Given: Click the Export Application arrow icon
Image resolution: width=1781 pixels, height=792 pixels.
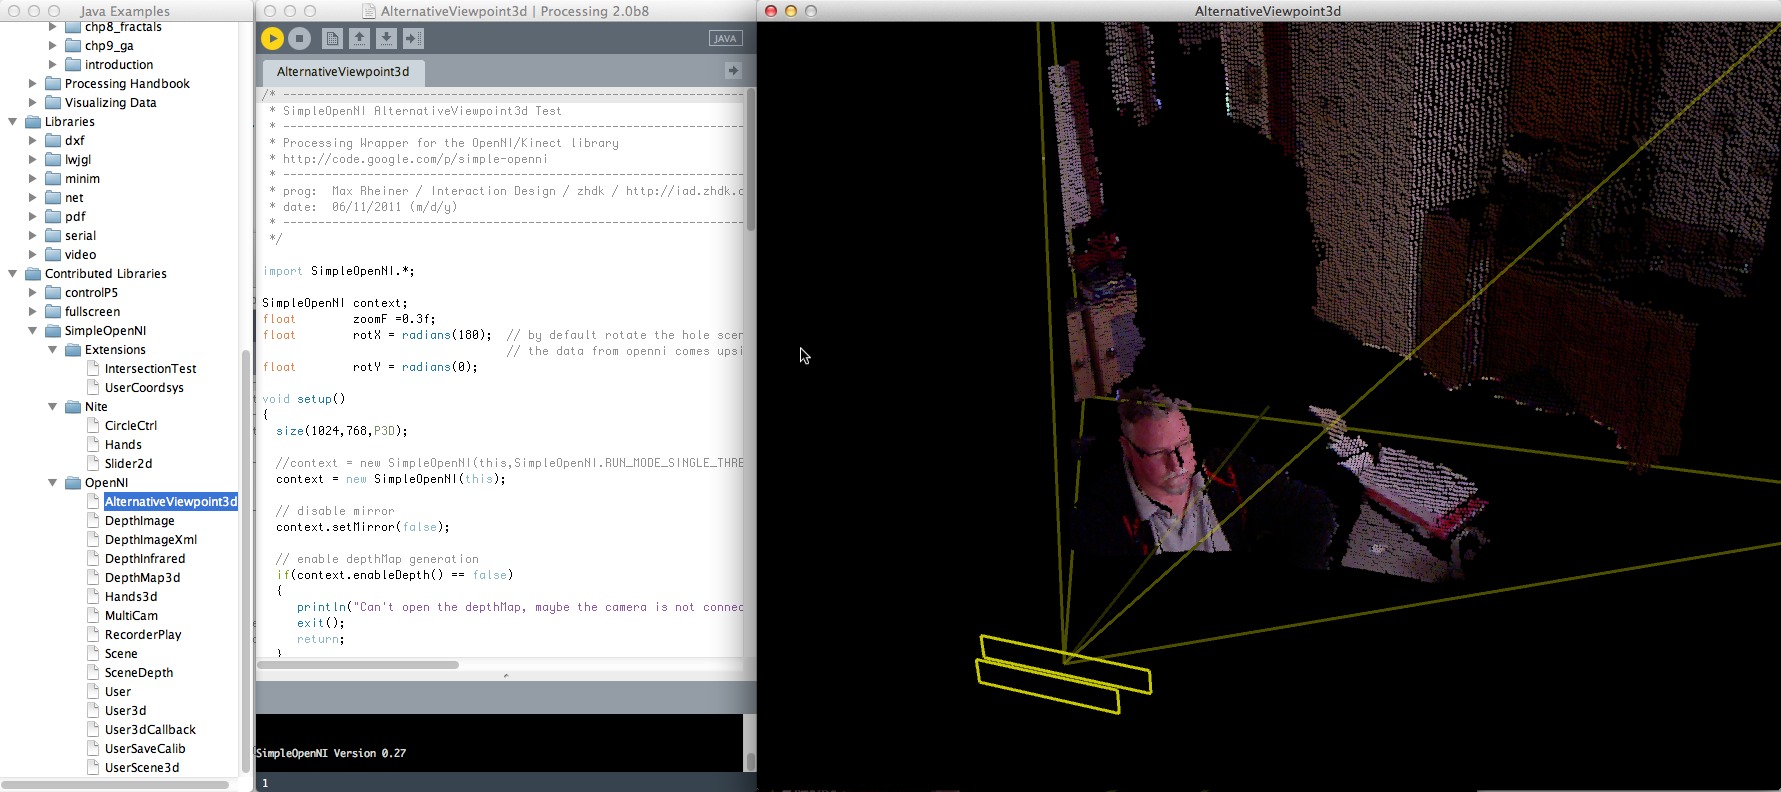Looking at the screenshot, I should [413, 38].
